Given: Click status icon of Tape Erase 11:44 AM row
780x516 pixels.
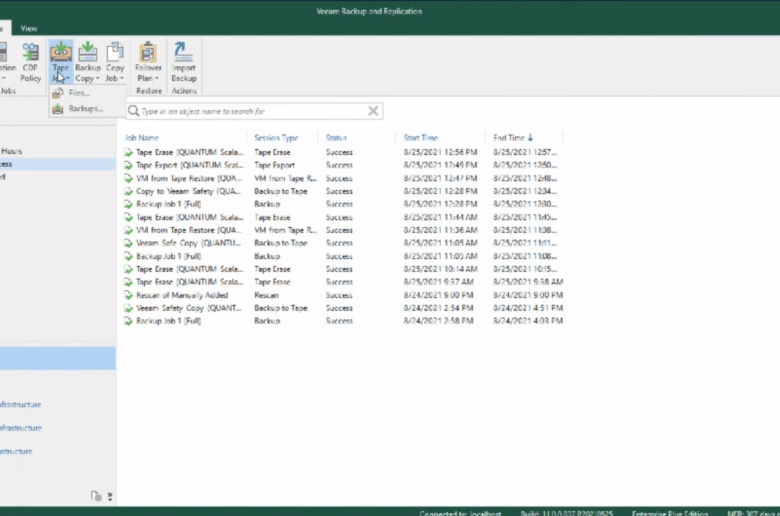Looking at the screenshot, I should point(129,217).
